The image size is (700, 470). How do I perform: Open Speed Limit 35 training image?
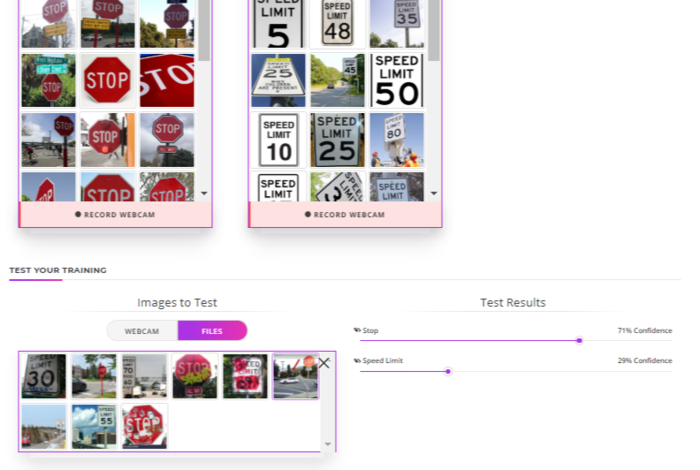(396, 24)
